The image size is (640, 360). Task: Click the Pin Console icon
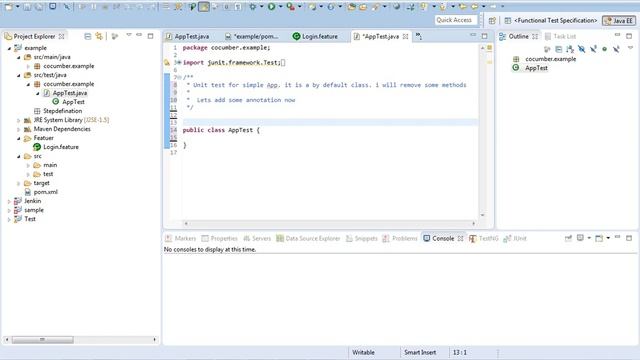[x=568, y=238]
